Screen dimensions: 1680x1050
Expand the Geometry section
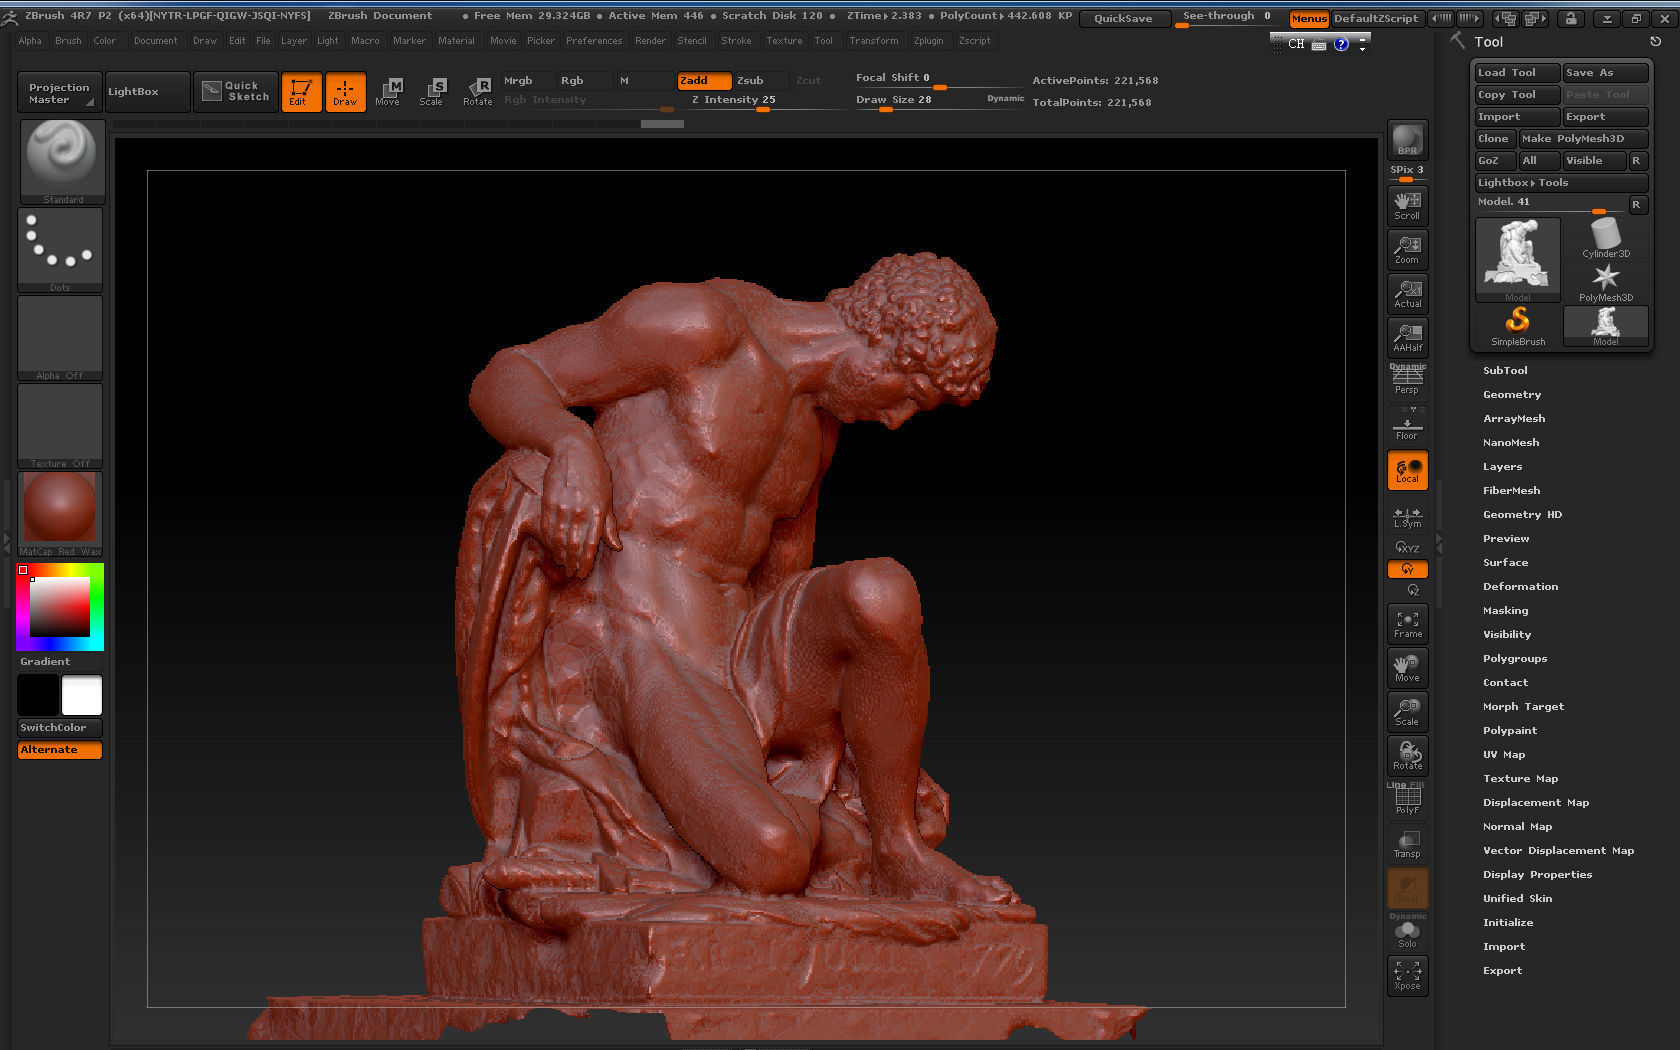[1512, 394]
